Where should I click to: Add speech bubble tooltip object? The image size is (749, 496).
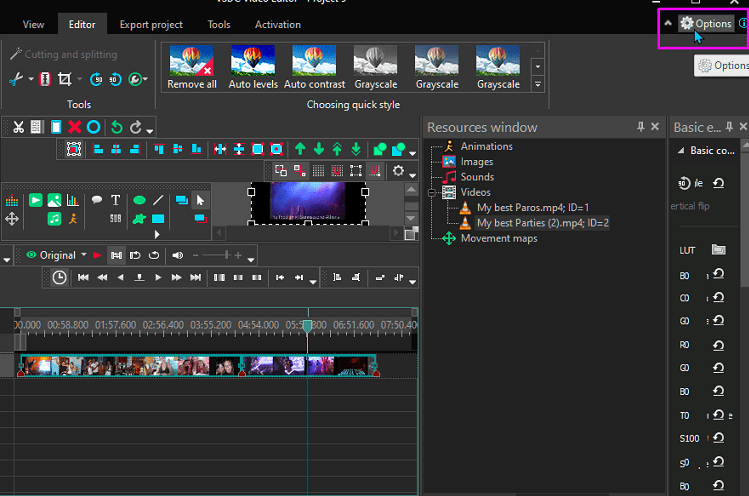(97, 200)
